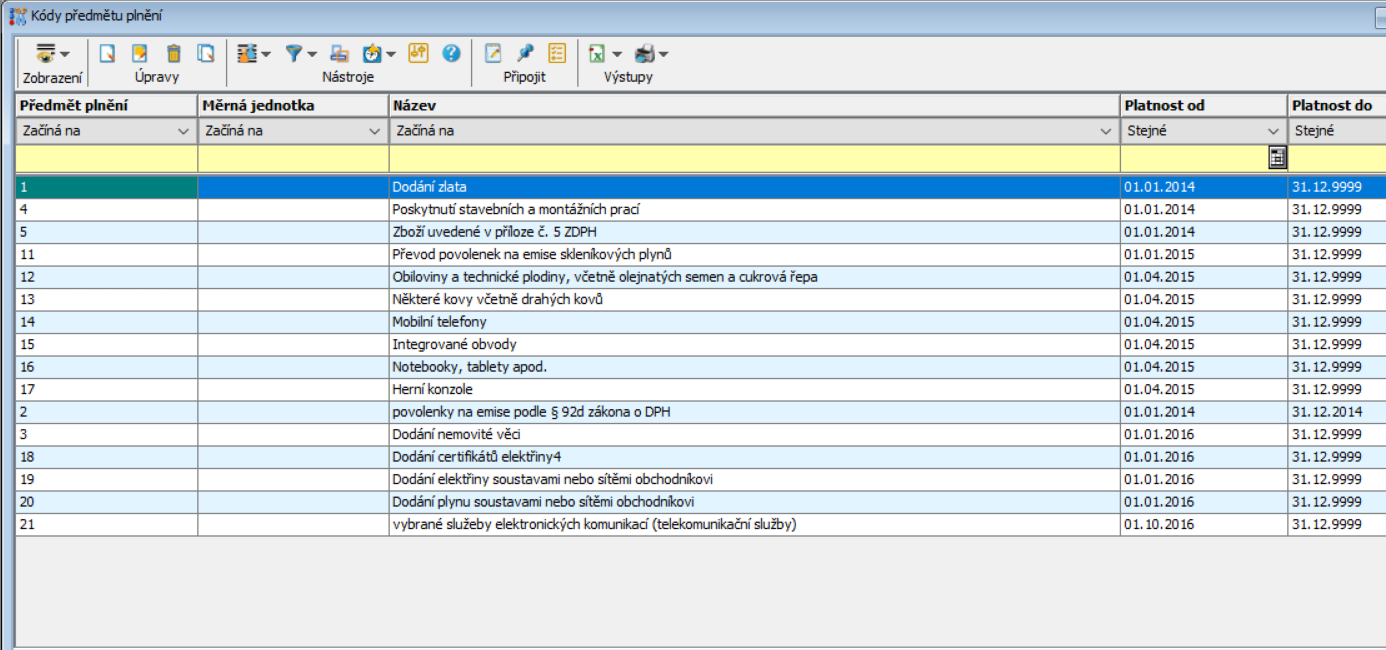
Task: Click the copy record icon in Úpravy
Action: click(206, 54)
